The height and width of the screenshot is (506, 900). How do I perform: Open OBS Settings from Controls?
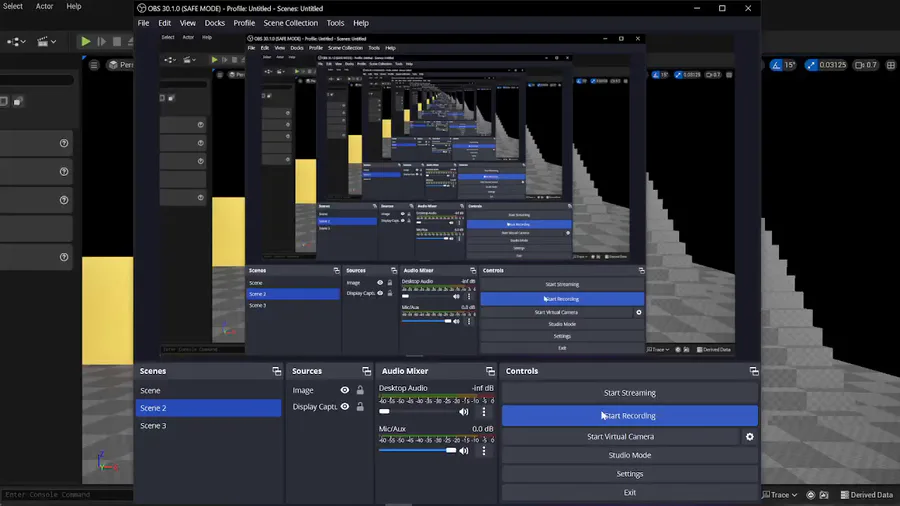630,474
